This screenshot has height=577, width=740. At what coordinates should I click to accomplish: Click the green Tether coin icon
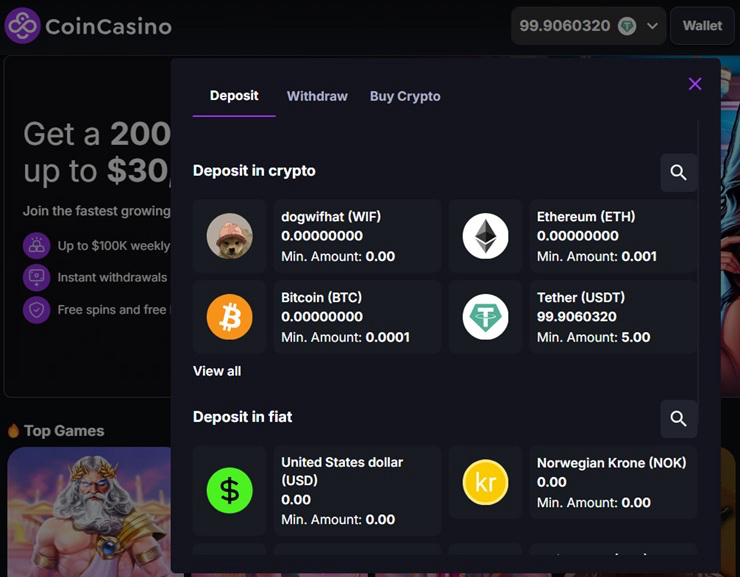tap(485, 318)
